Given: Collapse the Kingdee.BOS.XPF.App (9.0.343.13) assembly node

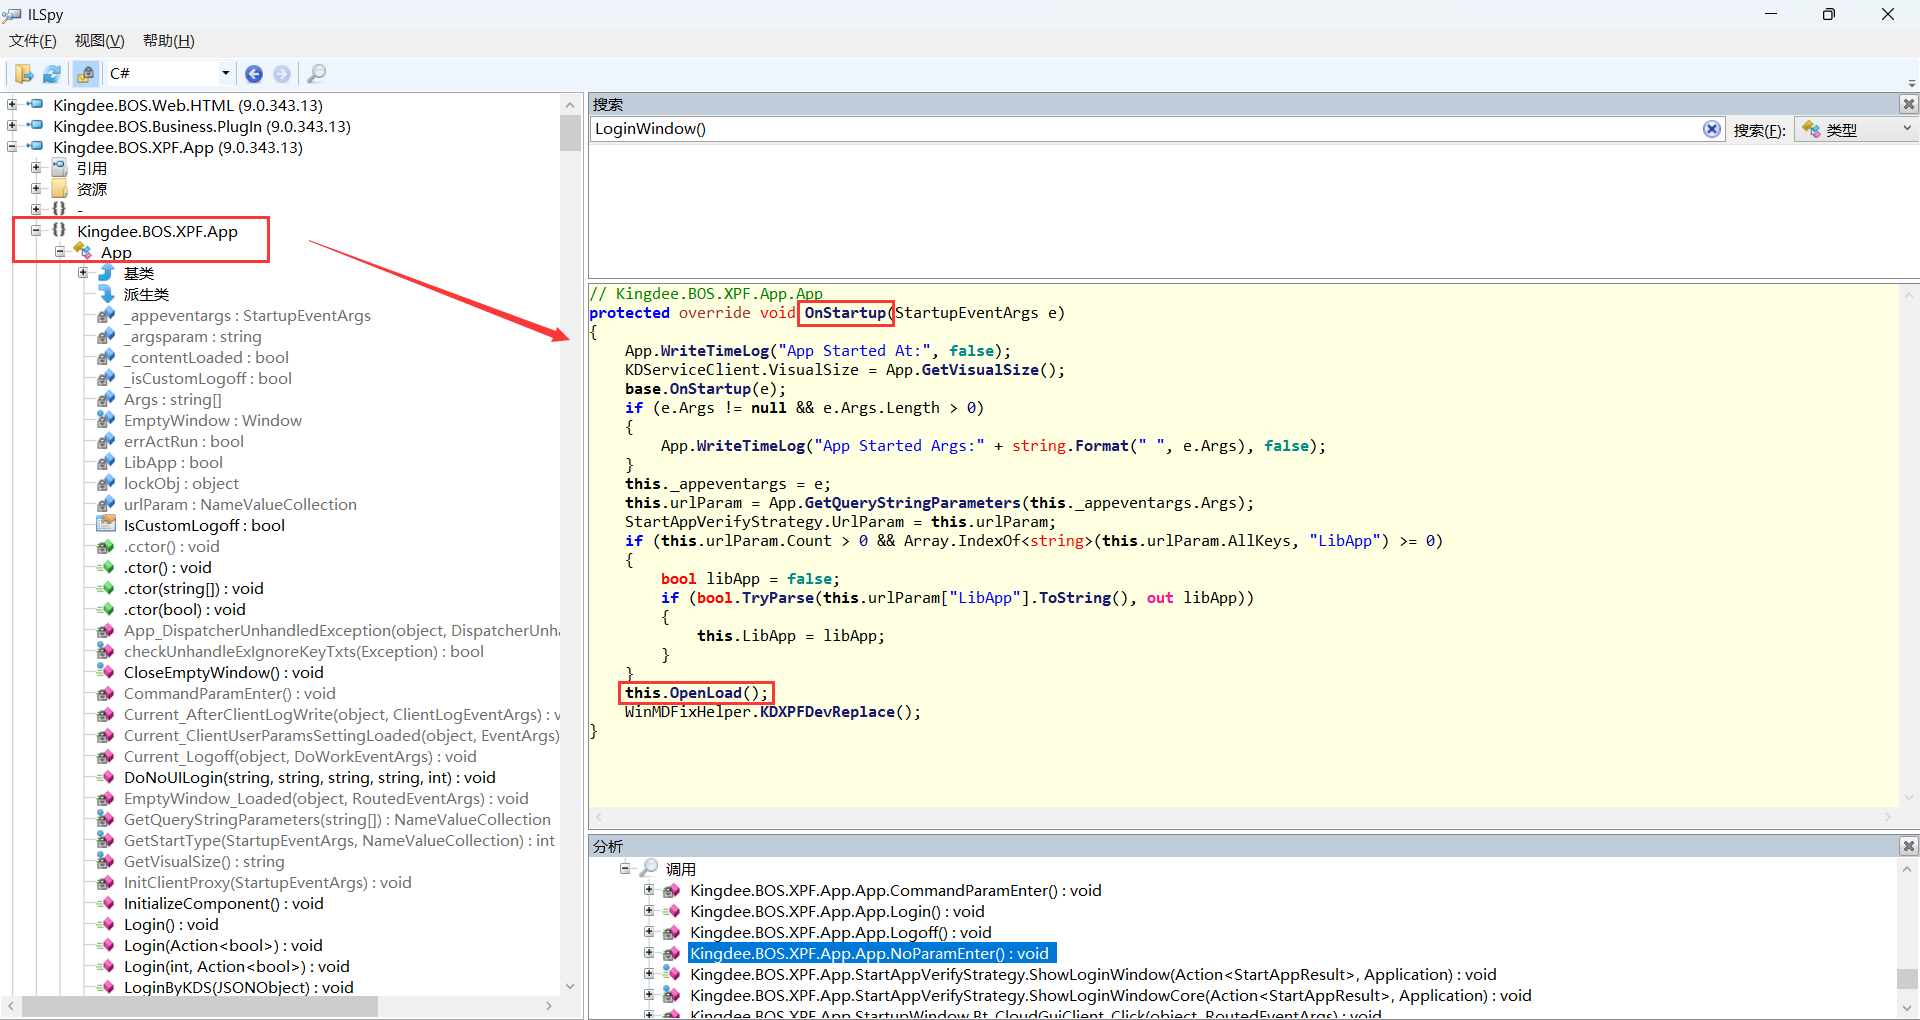Looking at the screenshot, I should click(12, 146).
